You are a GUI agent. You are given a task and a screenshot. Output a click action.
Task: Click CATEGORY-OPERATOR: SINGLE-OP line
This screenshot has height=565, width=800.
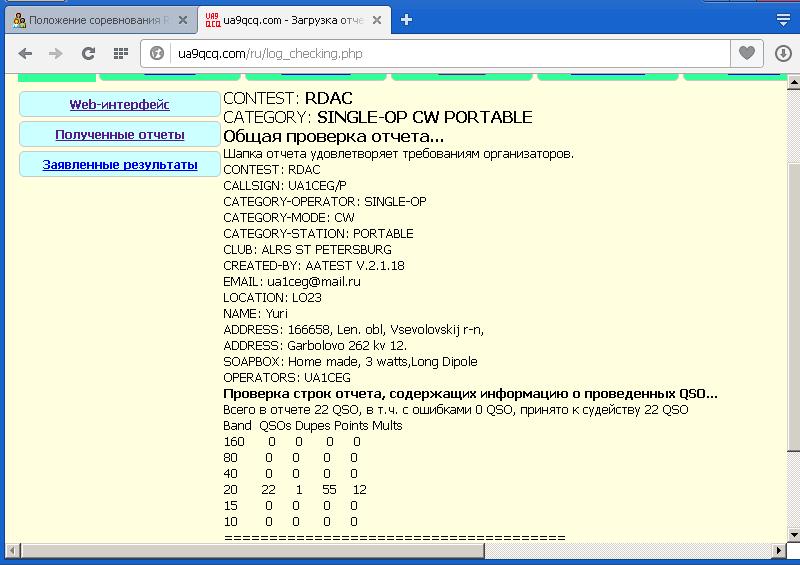[324, 202]
